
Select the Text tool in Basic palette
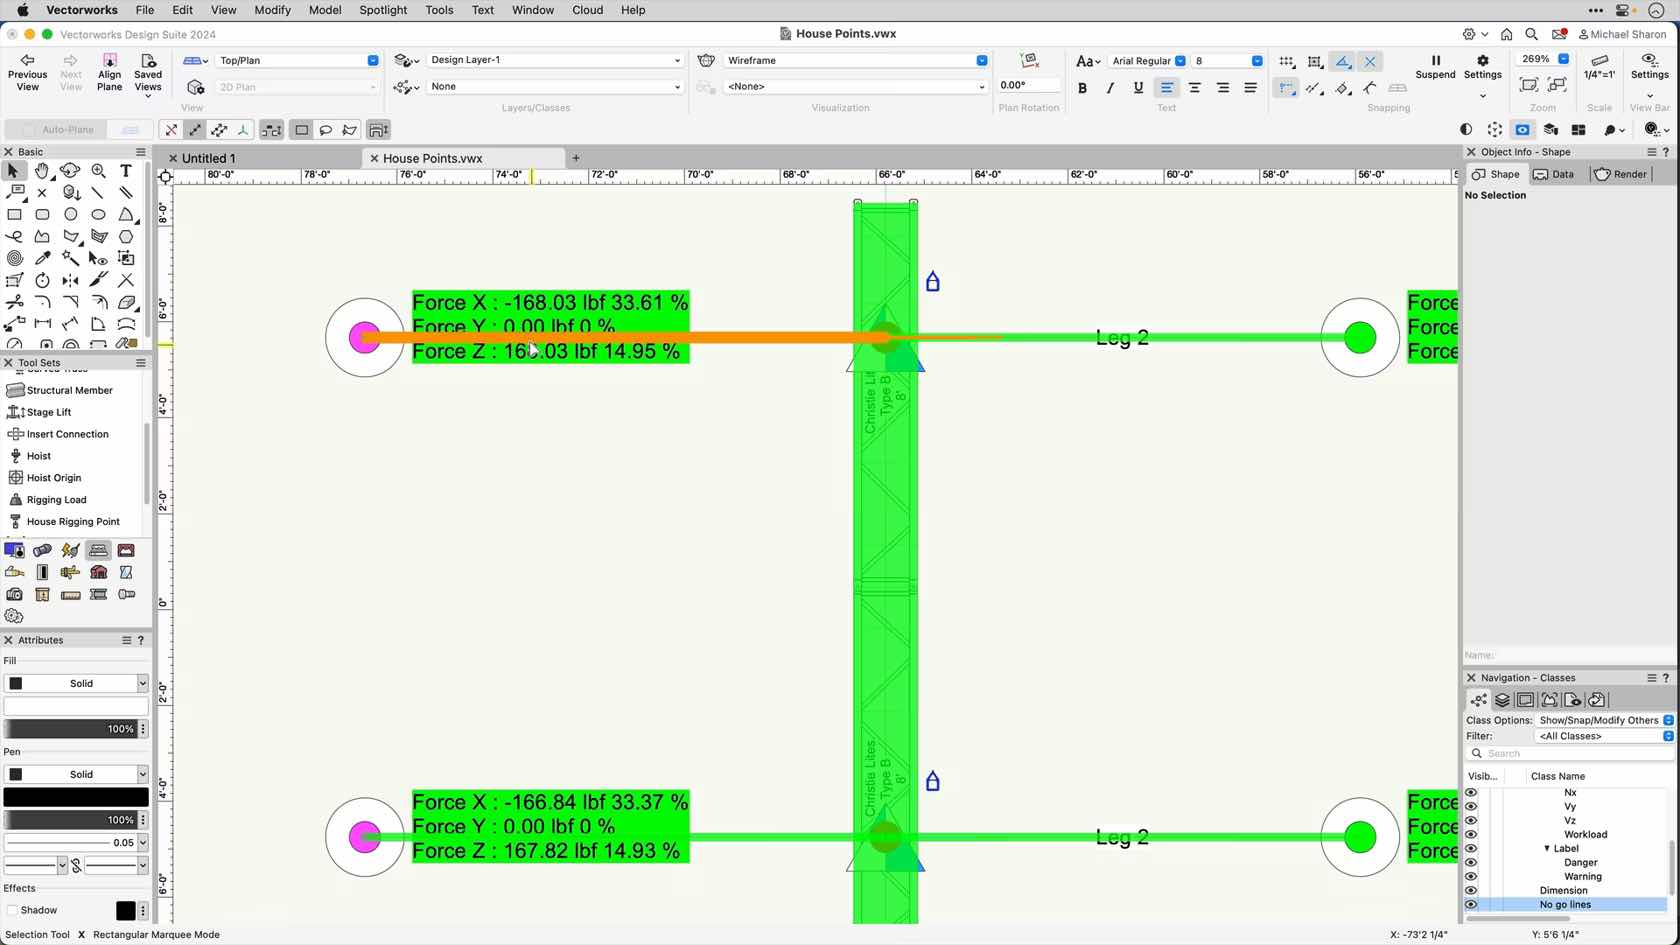click(126, 171)
